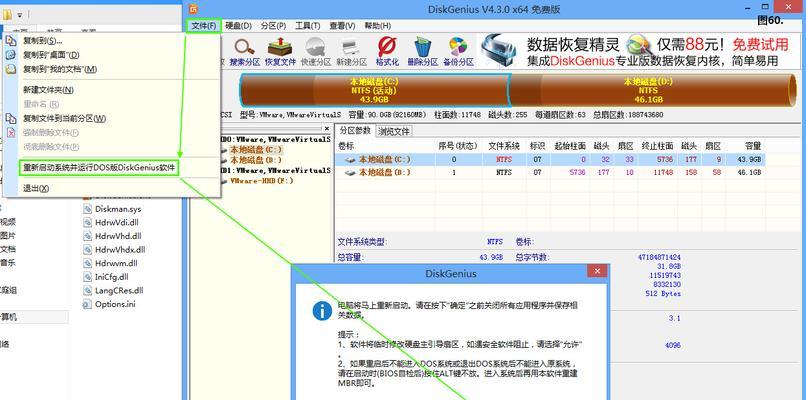The width and height of the screenshot is (806, 400).
Task: Click NTFS cell in 本地磁盘(C:) row
Action: coord(504,159)
